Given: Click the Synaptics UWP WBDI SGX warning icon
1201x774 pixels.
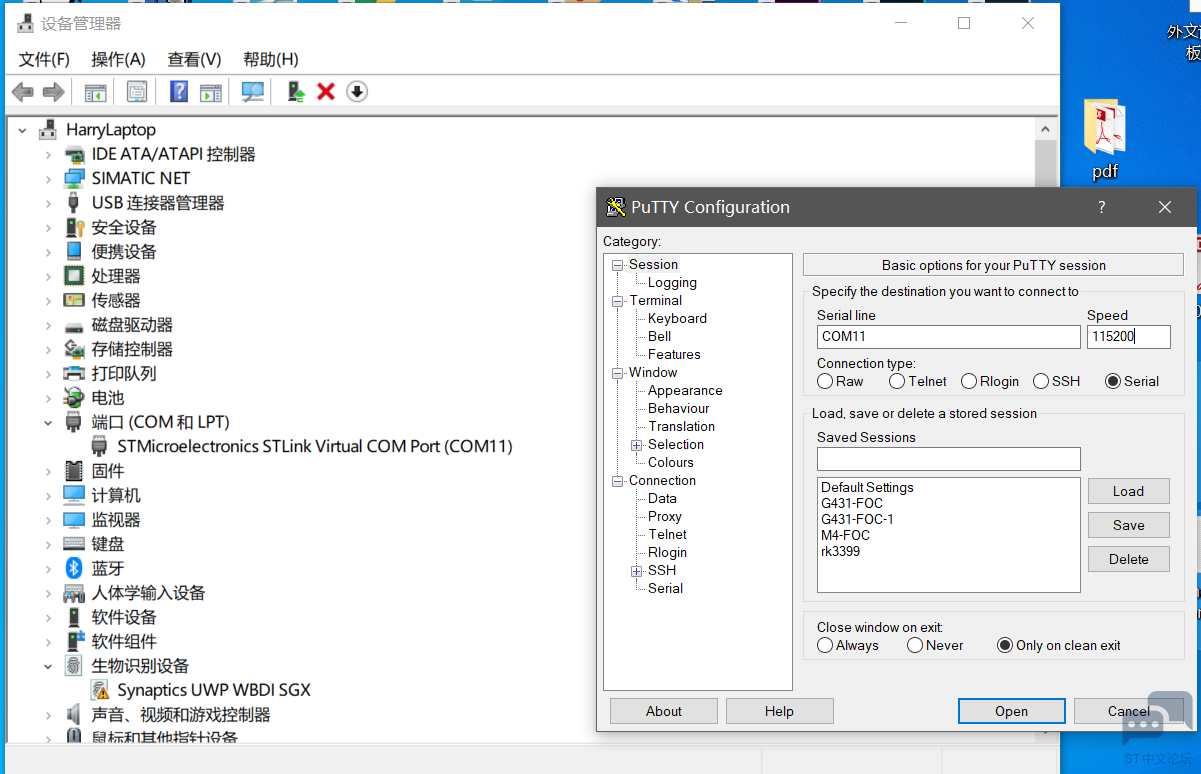Looking at the screenshot, I should (x=100, y=690).
